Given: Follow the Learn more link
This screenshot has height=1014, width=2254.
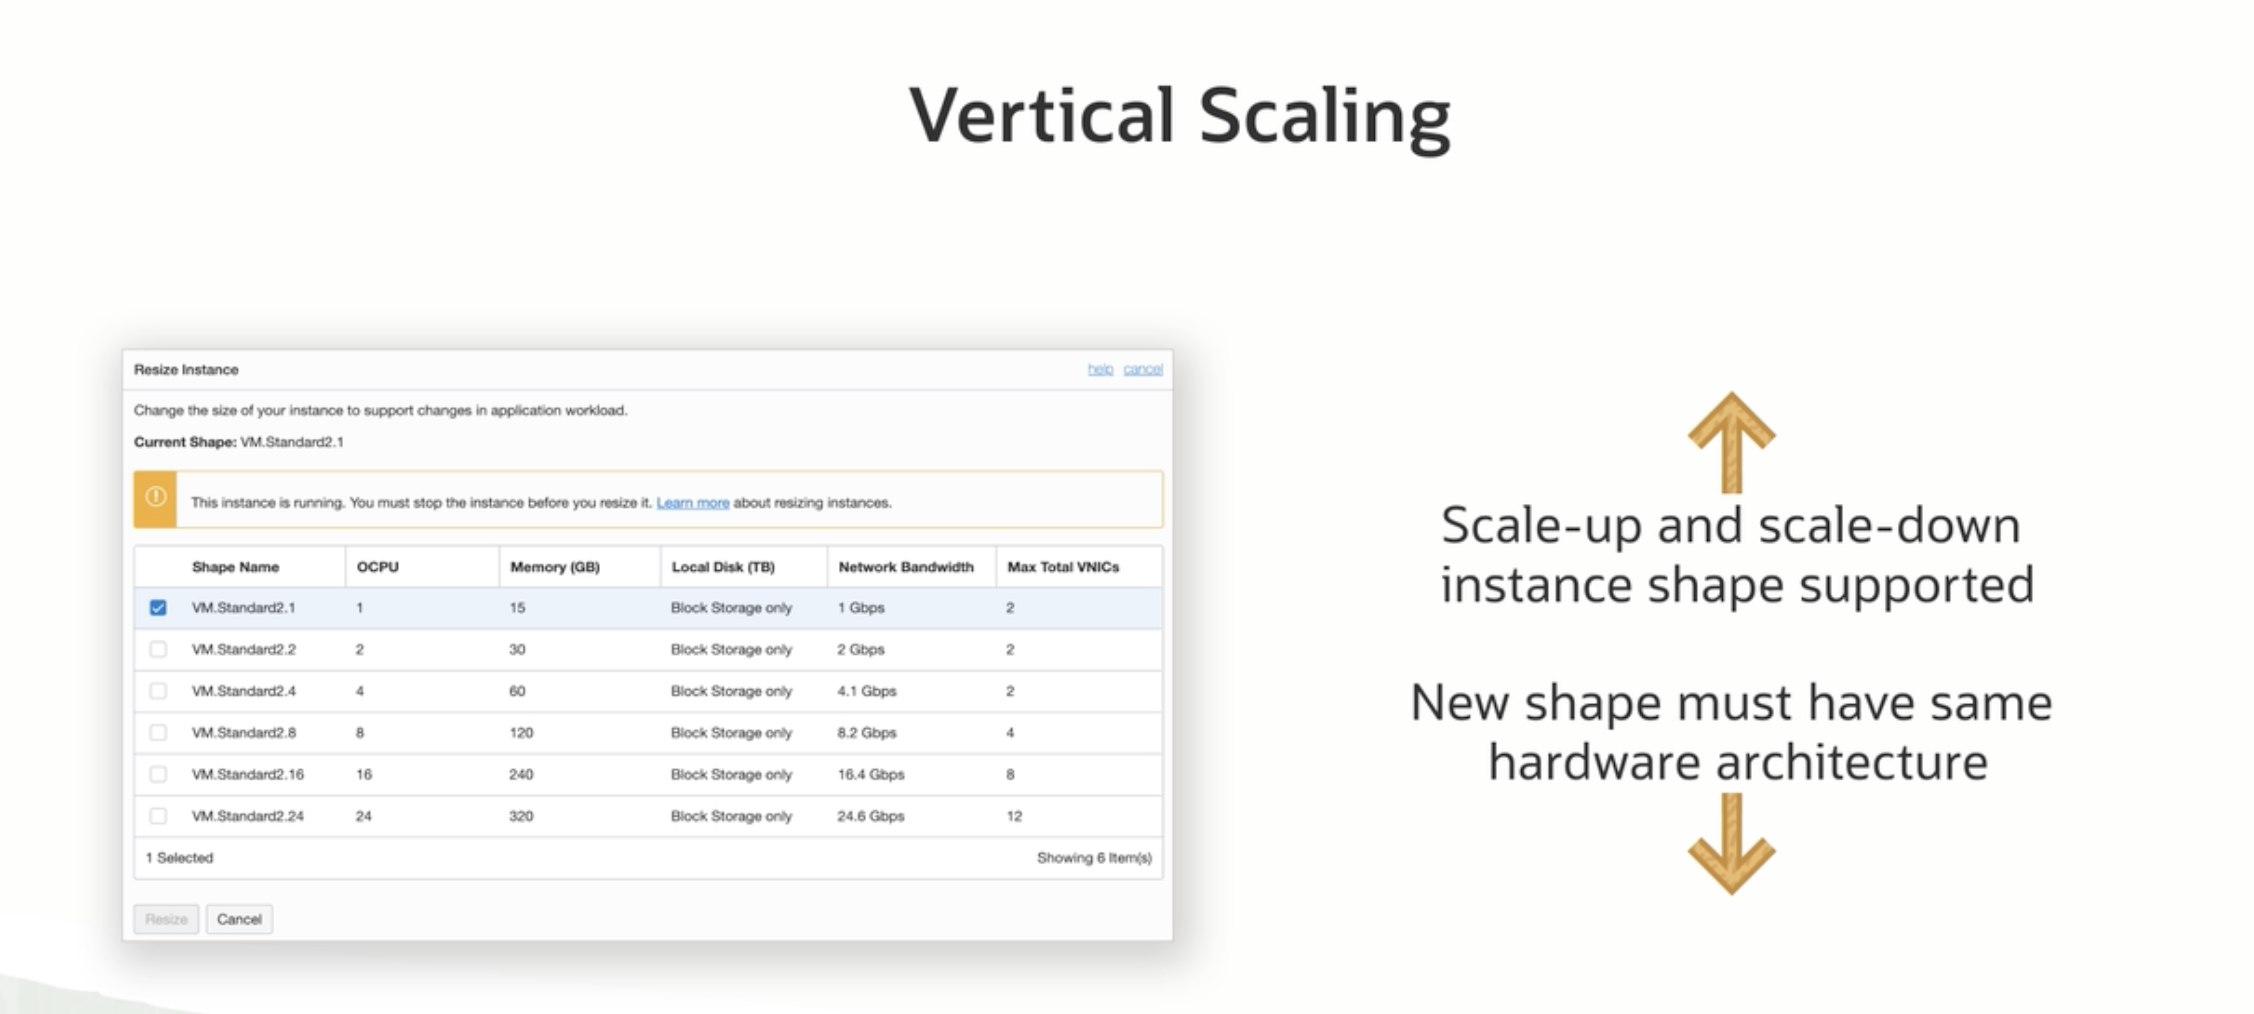Looking at the screenshot, I should (692, 503).
